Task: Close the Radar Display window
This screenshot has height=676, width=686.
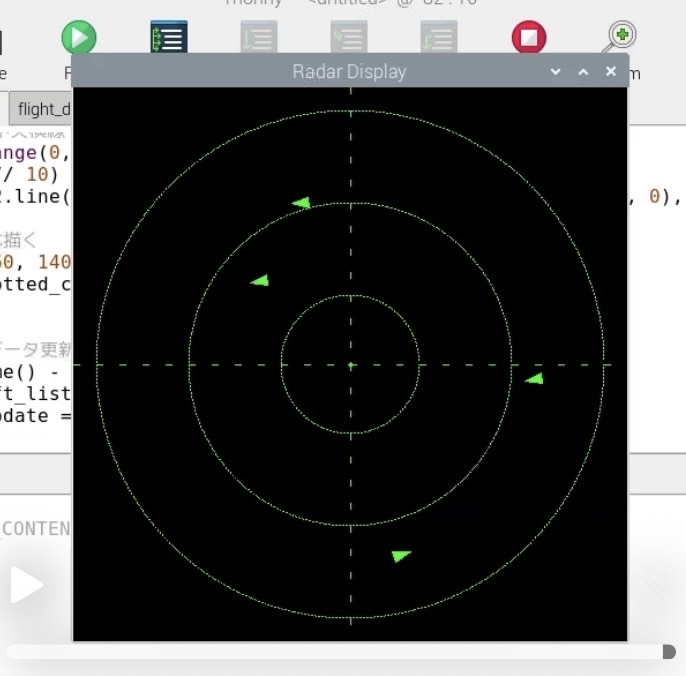Action: click(611, 71)
